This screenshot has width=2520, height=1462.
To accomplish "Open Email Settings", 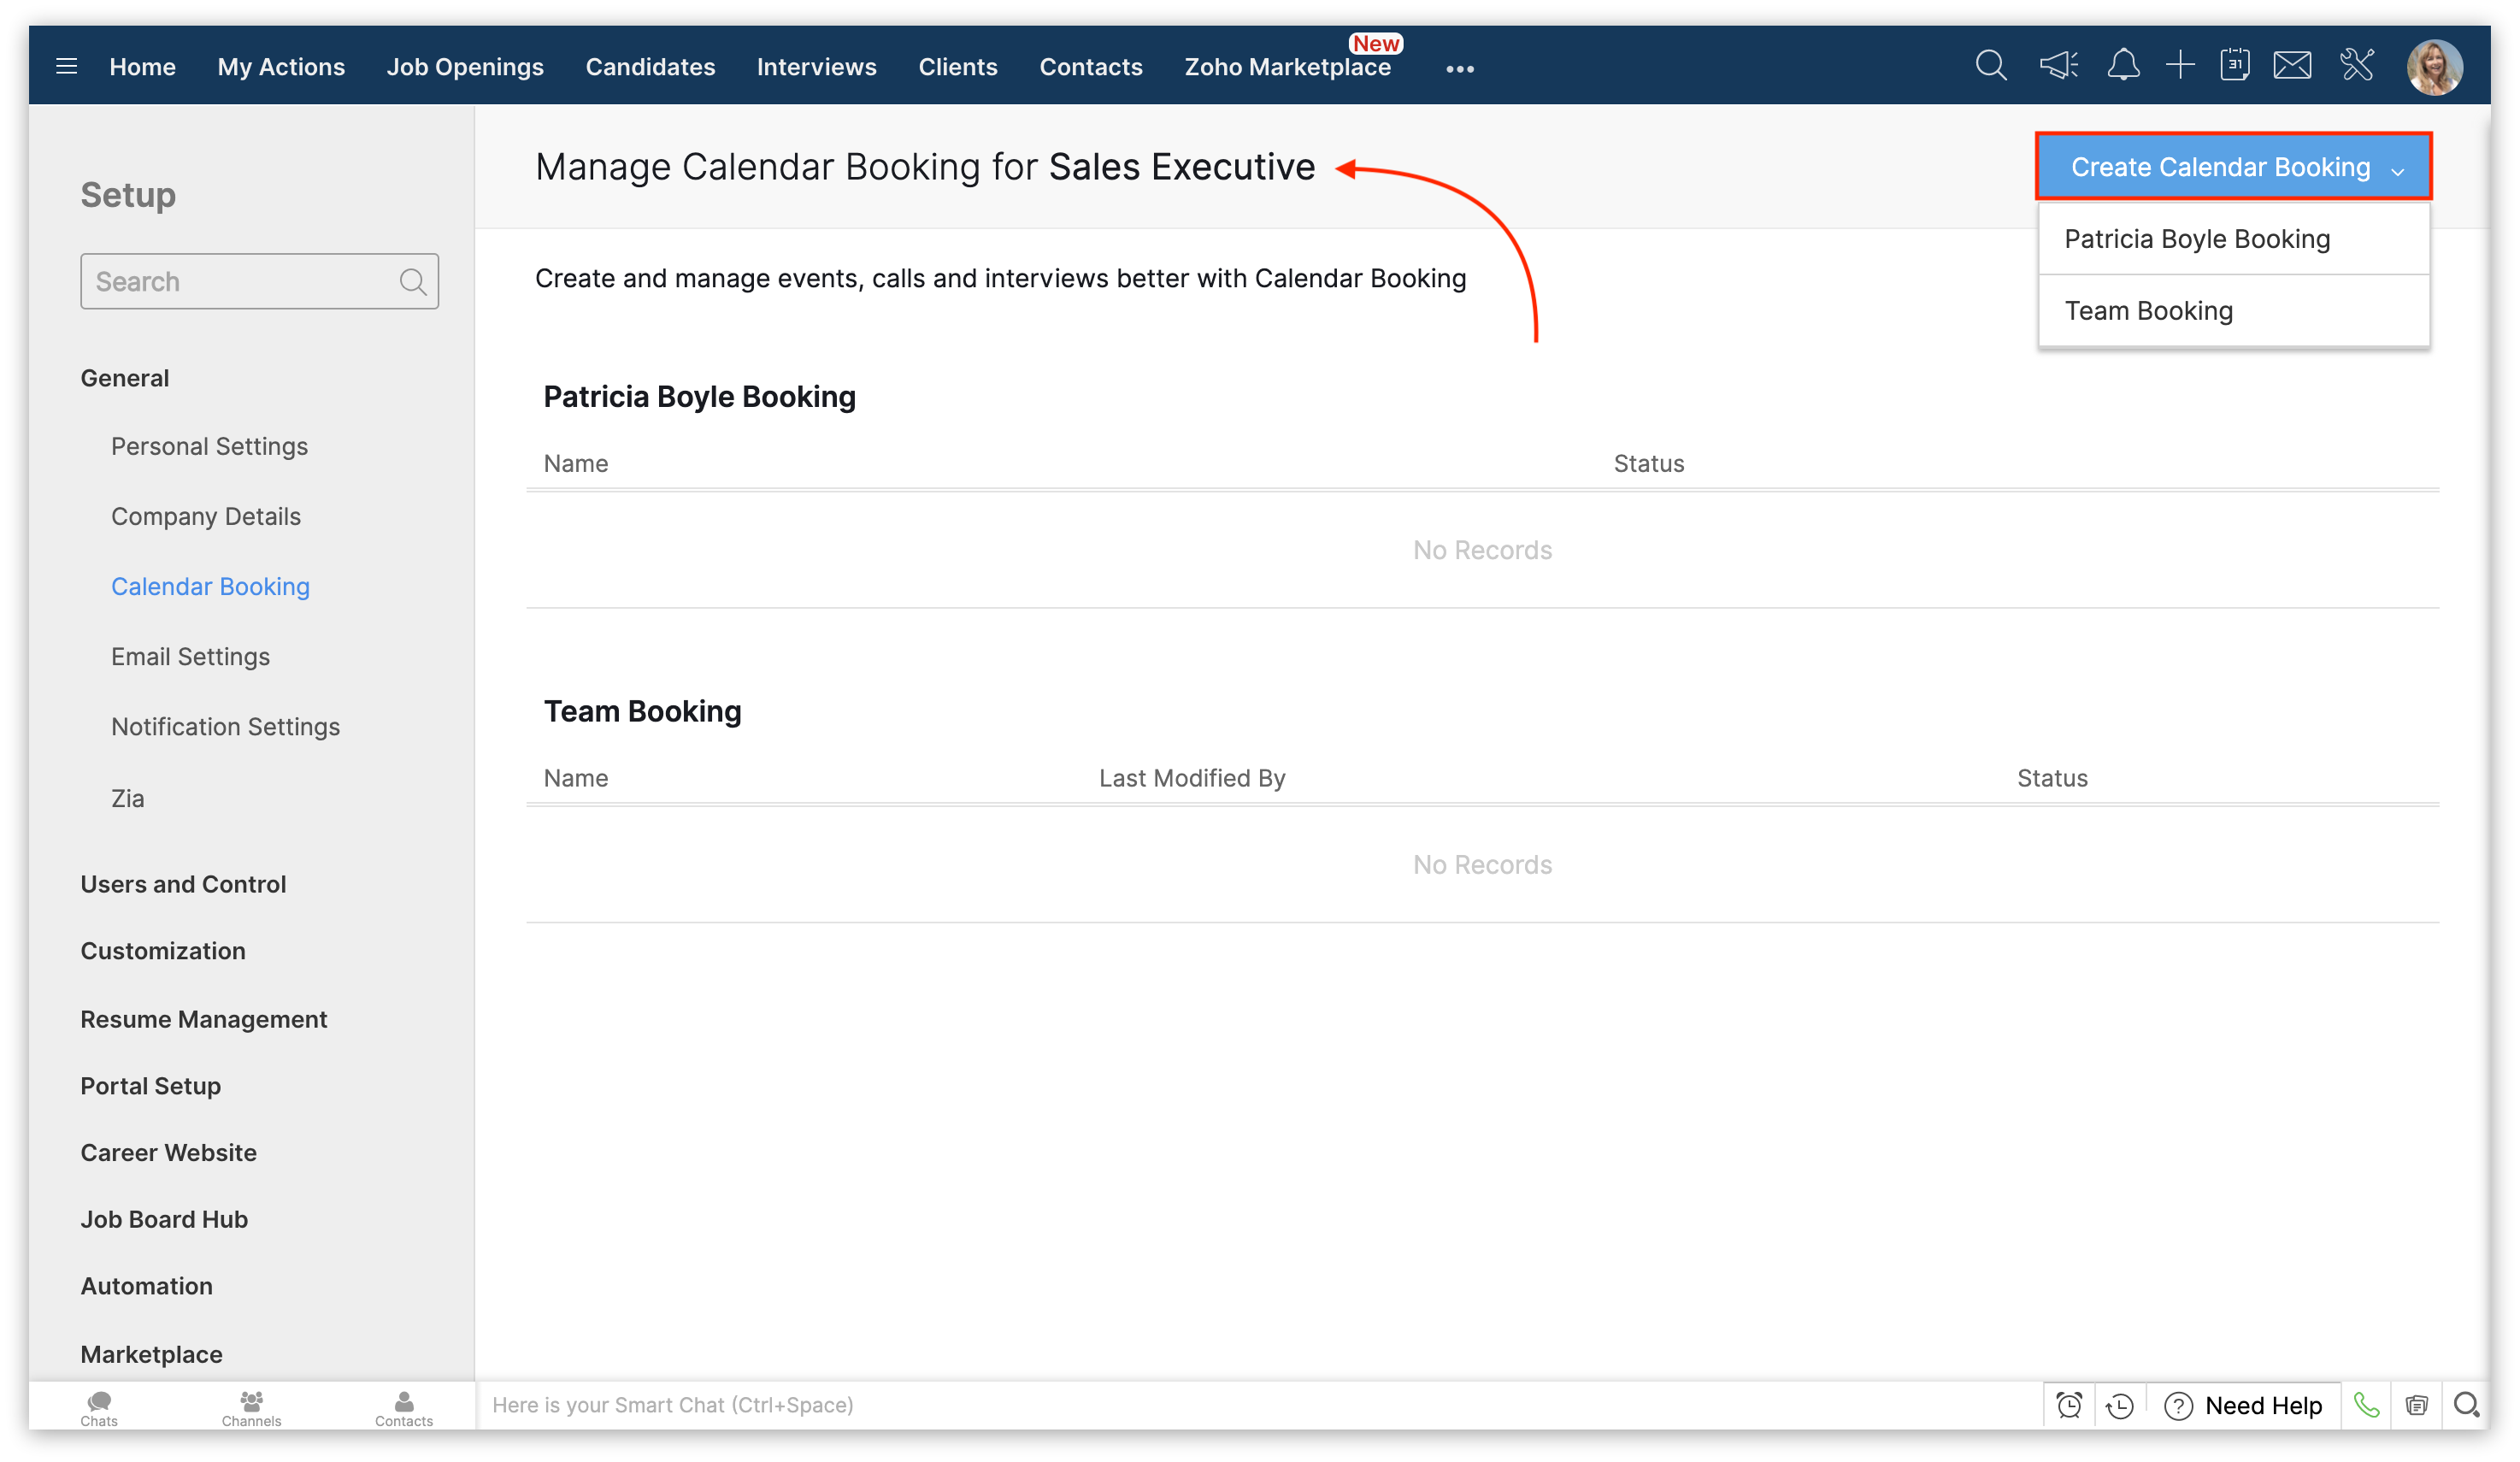I will point(190,656).
